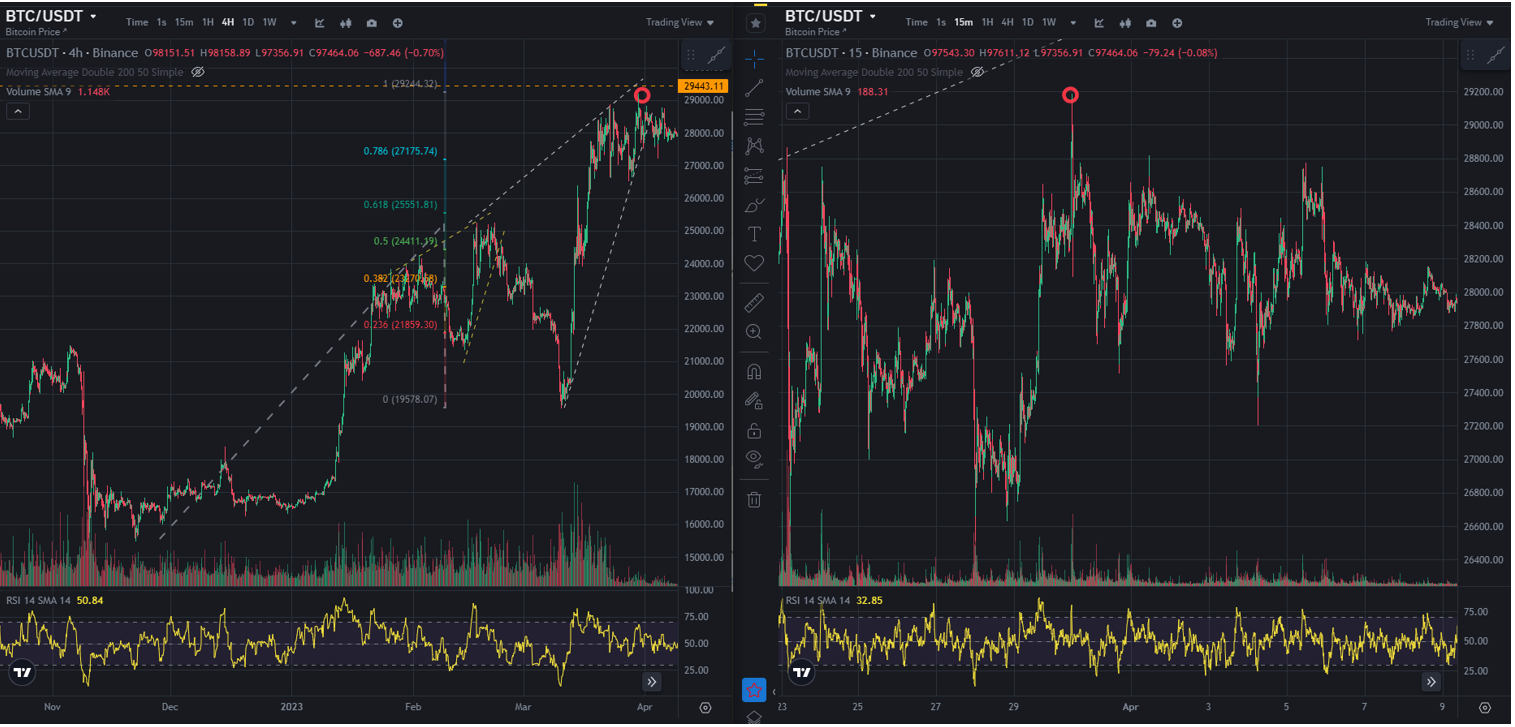
Task: Open Bitcoin Price link on left chart
Action: (37, 32)
